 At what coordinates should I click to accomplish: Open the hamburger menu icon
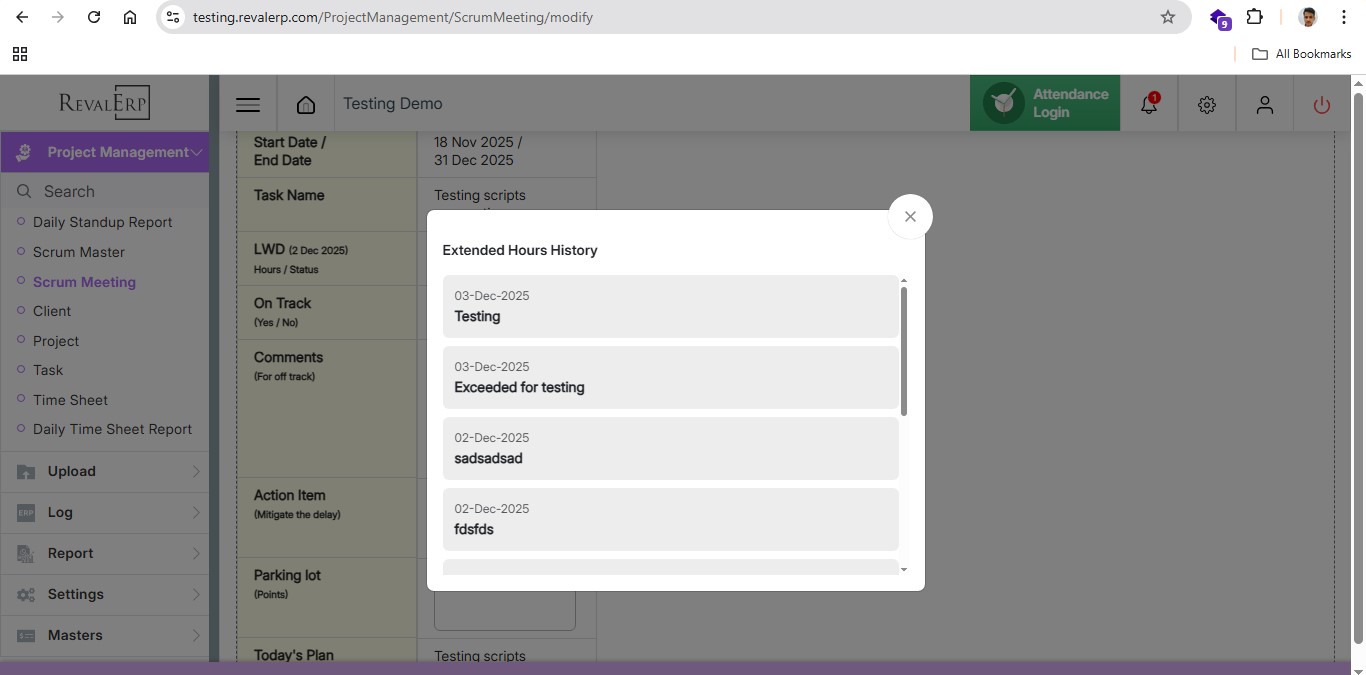point(248,104)
